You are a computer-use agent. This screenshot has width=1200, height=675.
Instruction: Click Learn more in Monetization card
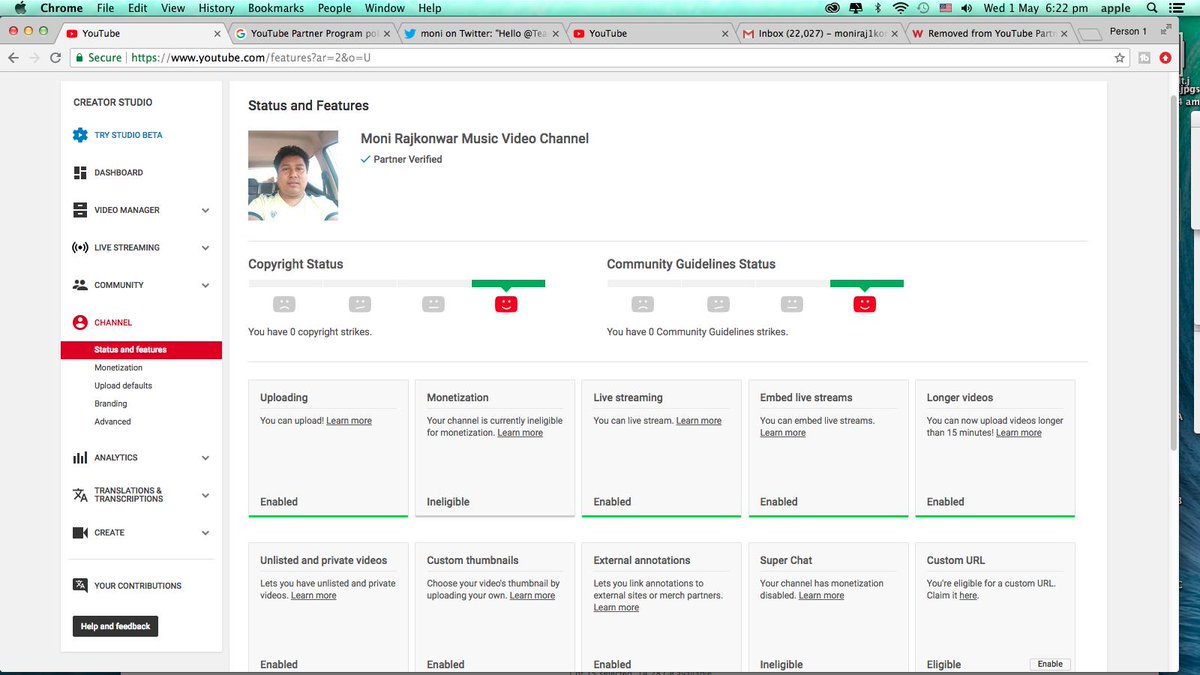(520, 433)
